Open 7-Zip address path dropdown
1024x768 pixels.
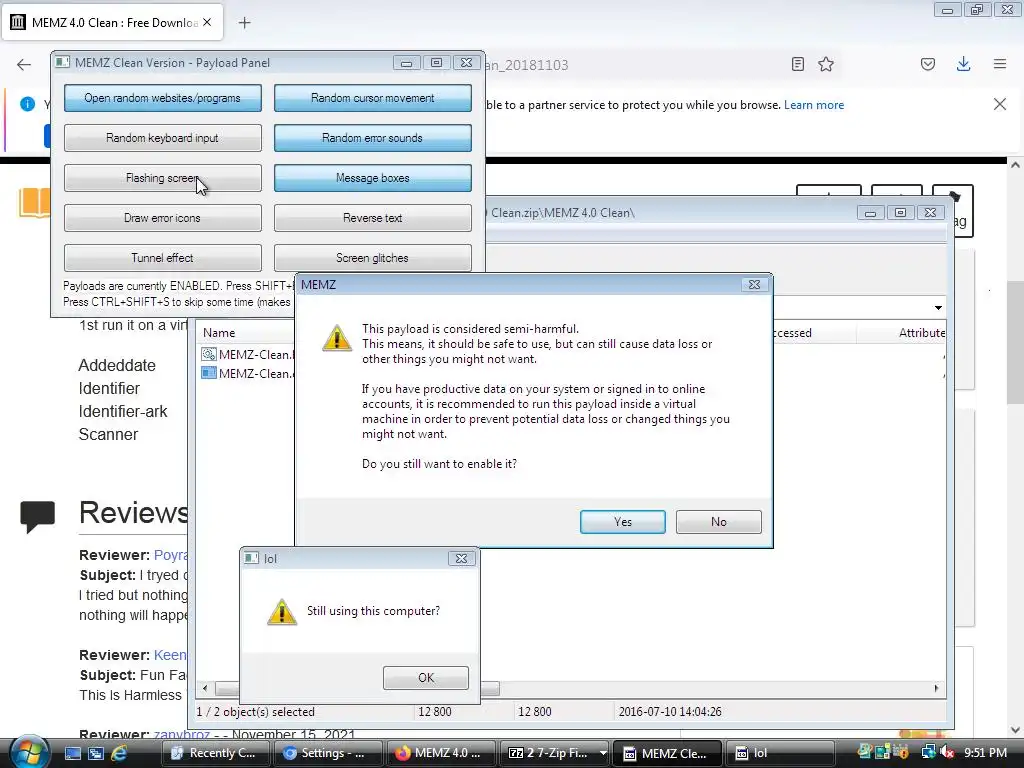click(938, 308)
